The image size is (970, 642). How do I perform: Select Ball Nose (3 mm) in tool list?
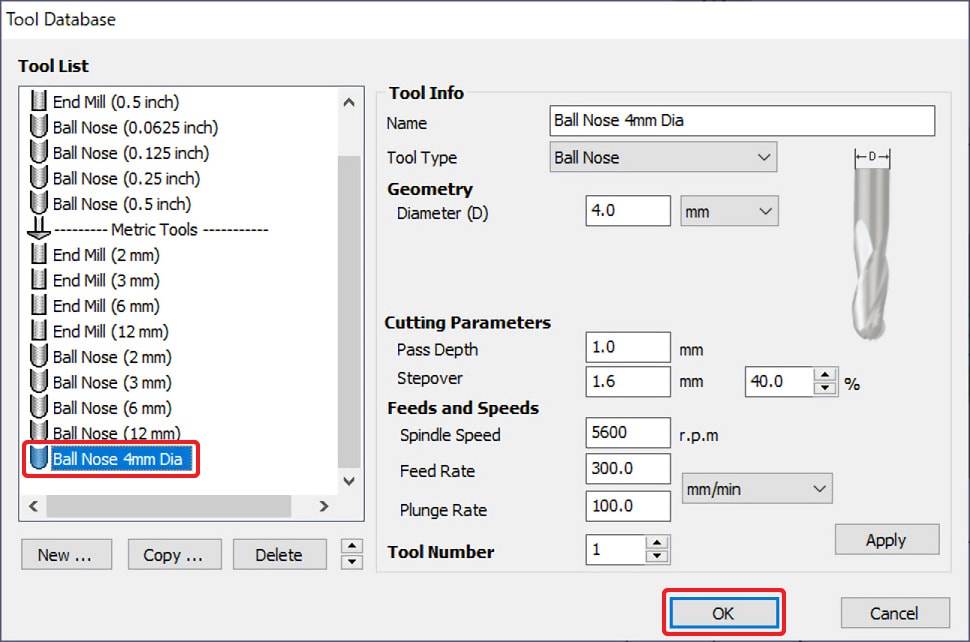click(x=111, y=382)
